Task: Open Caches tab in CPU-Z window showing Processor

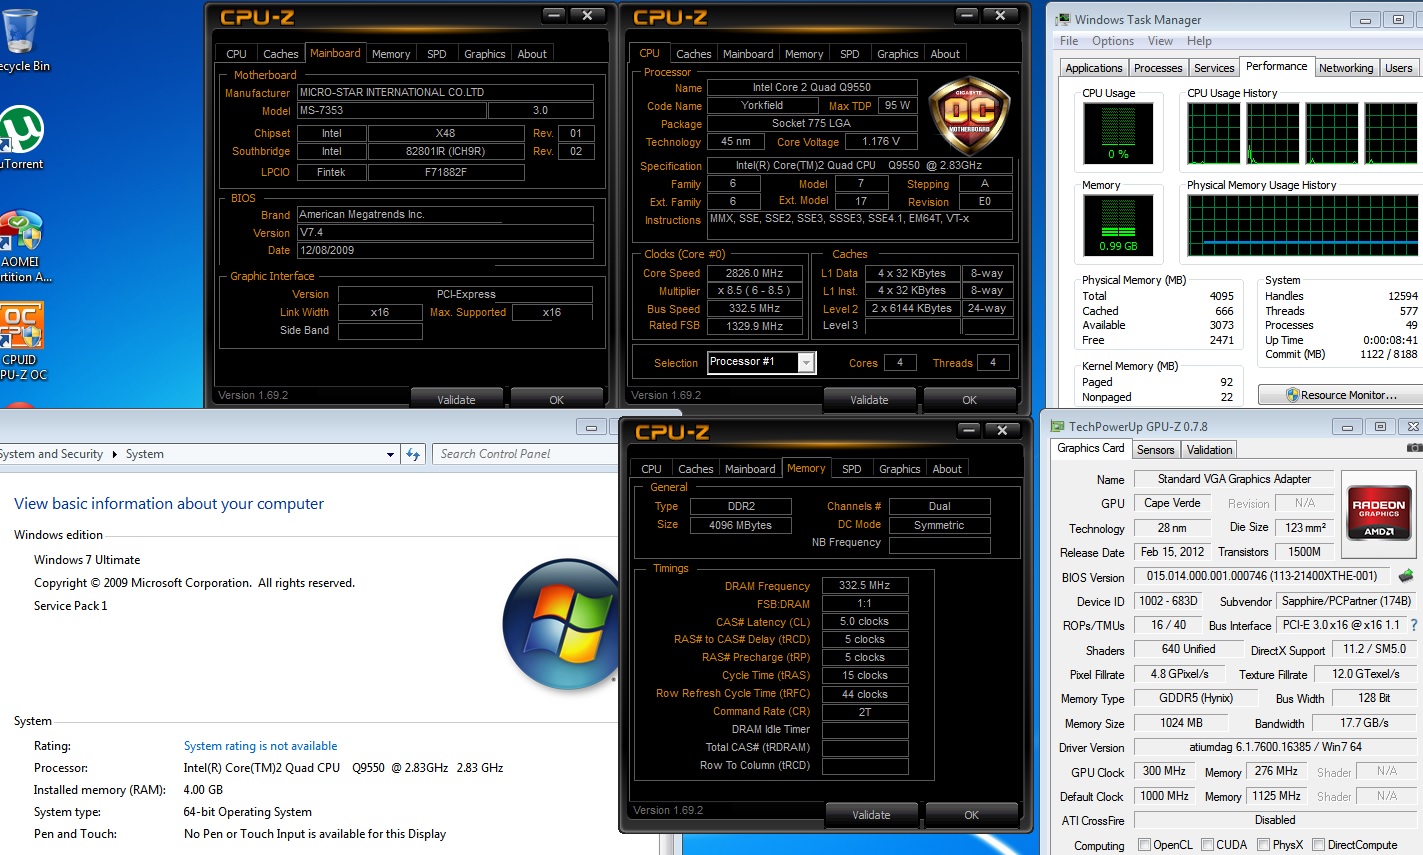Action: pyautogui.click(x=694, y=54)
